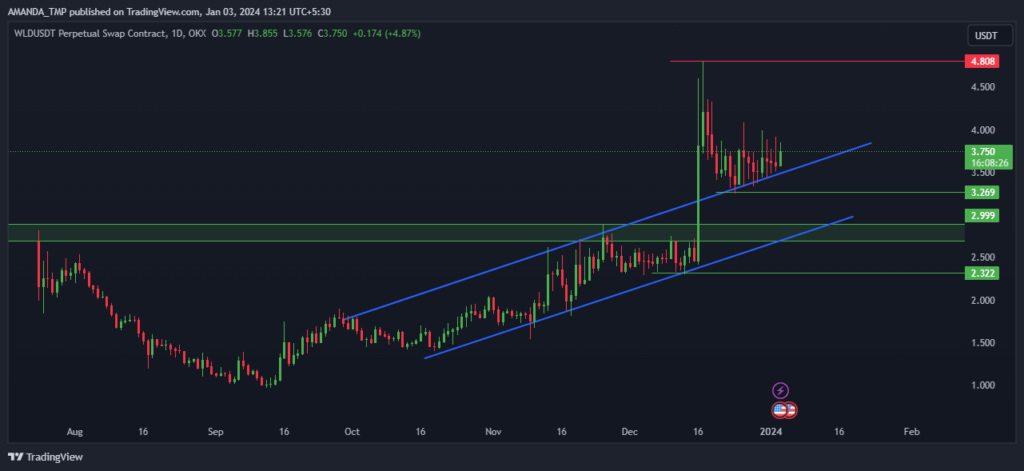Click the 16 label between 2024 and Feb
Screen dimensions: 1024x471
(839, 432)
